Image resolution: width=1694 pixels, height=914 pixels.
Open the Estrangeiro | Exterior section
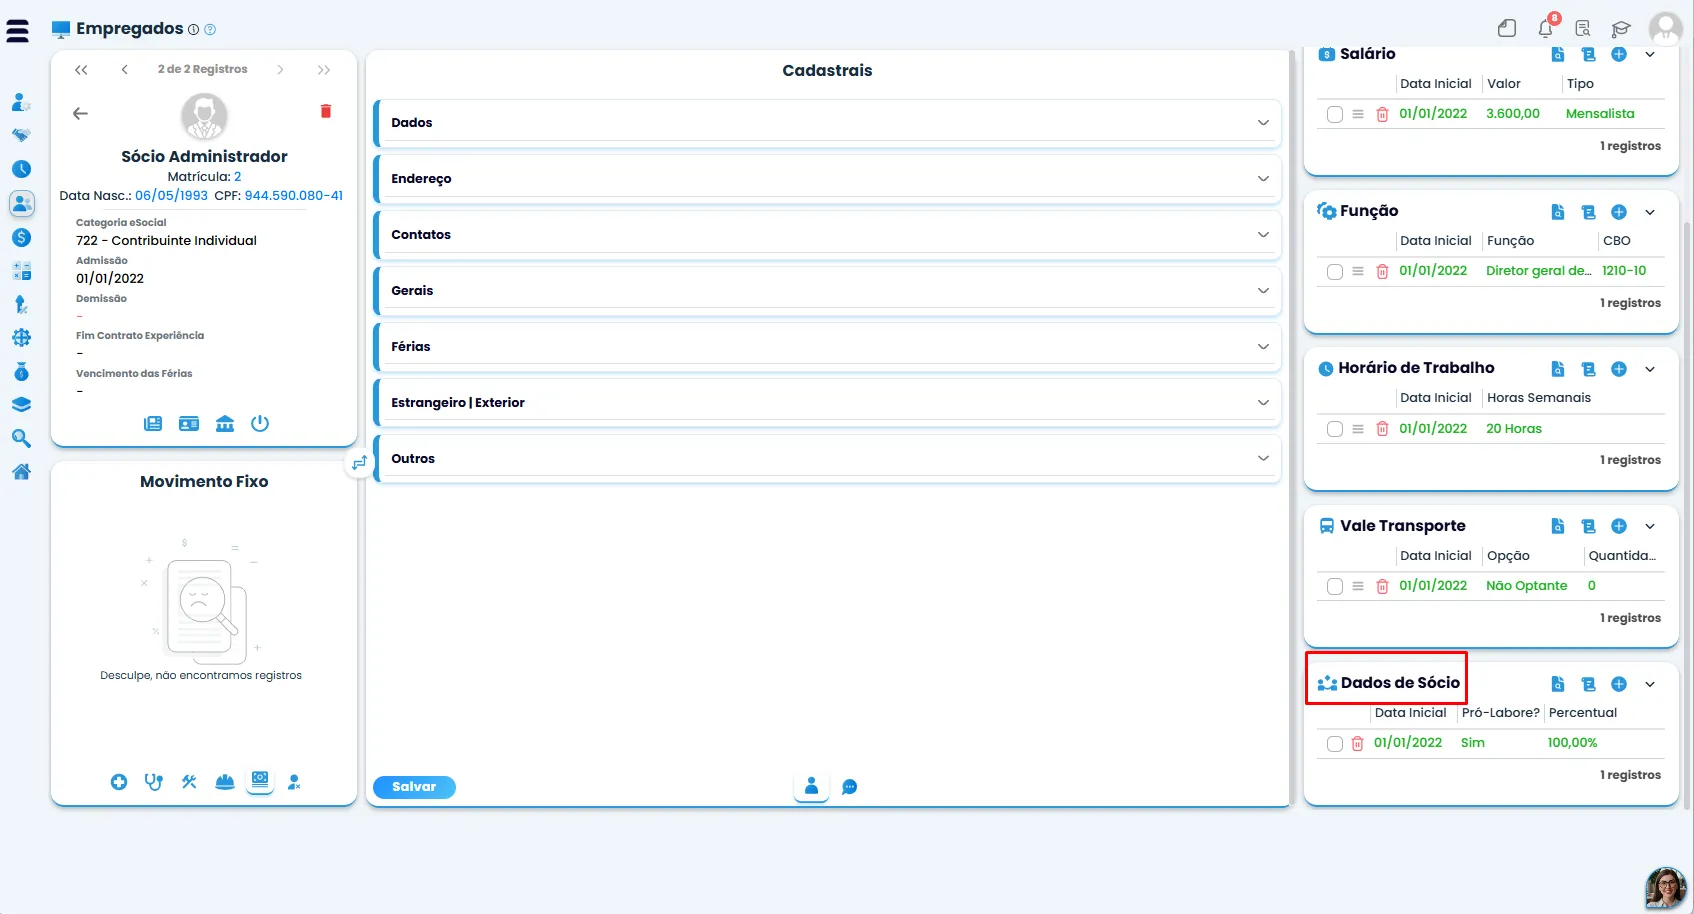click(827, 403)
